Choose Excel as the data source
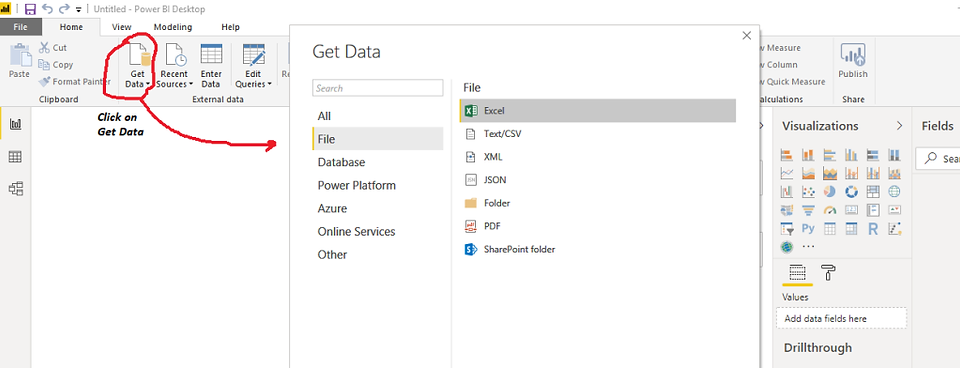 [598, 111]
